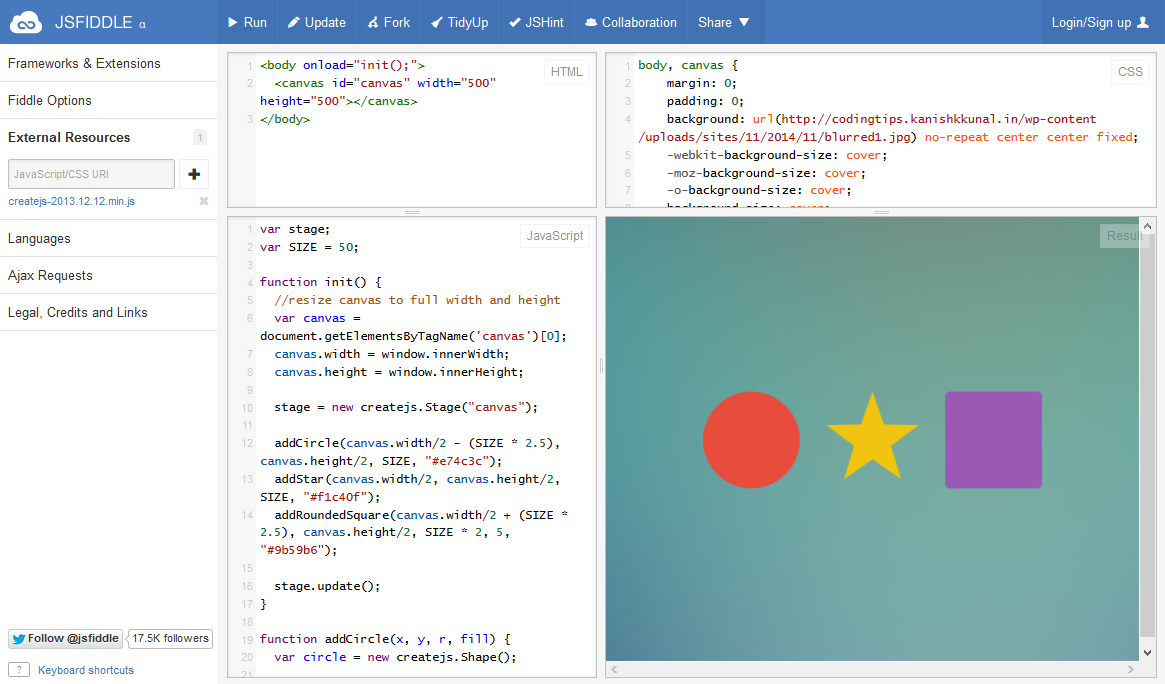Start a Collaboration session
The width and height of the screenshot is (1165, 684).
pos(631,22)
